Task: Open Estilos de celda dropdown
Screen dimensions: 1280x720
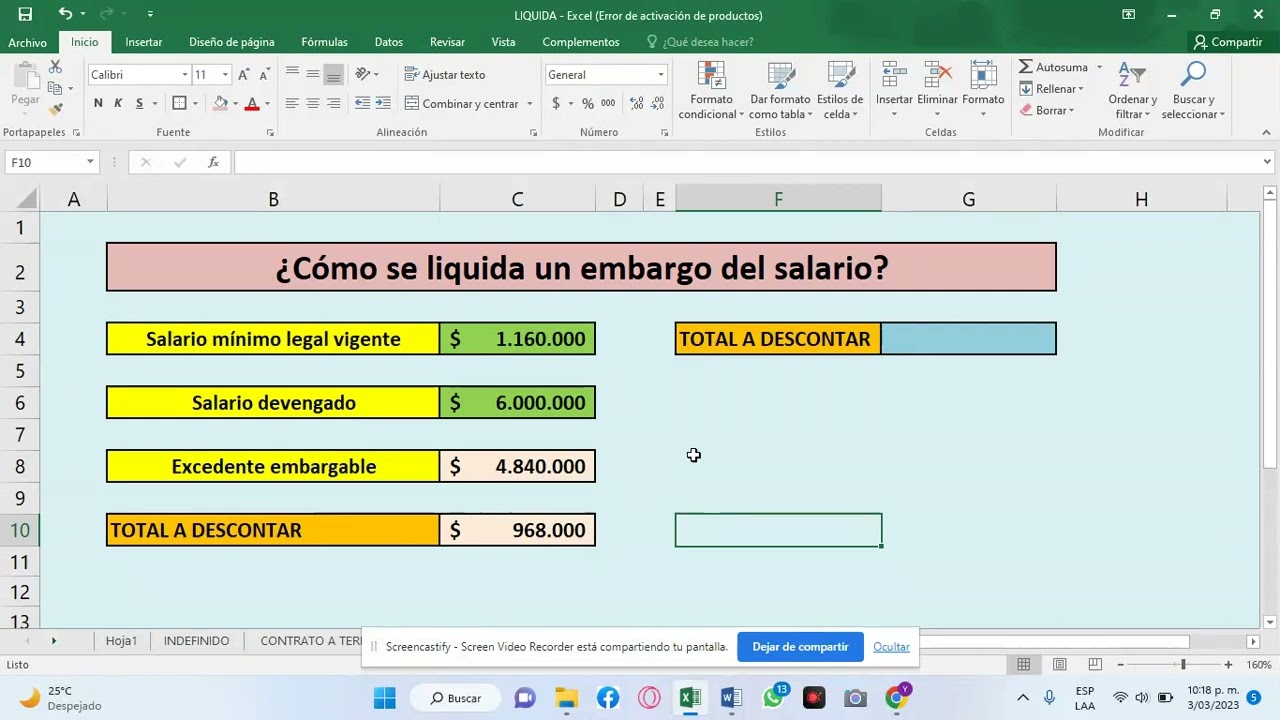Action: pos(839,91)
